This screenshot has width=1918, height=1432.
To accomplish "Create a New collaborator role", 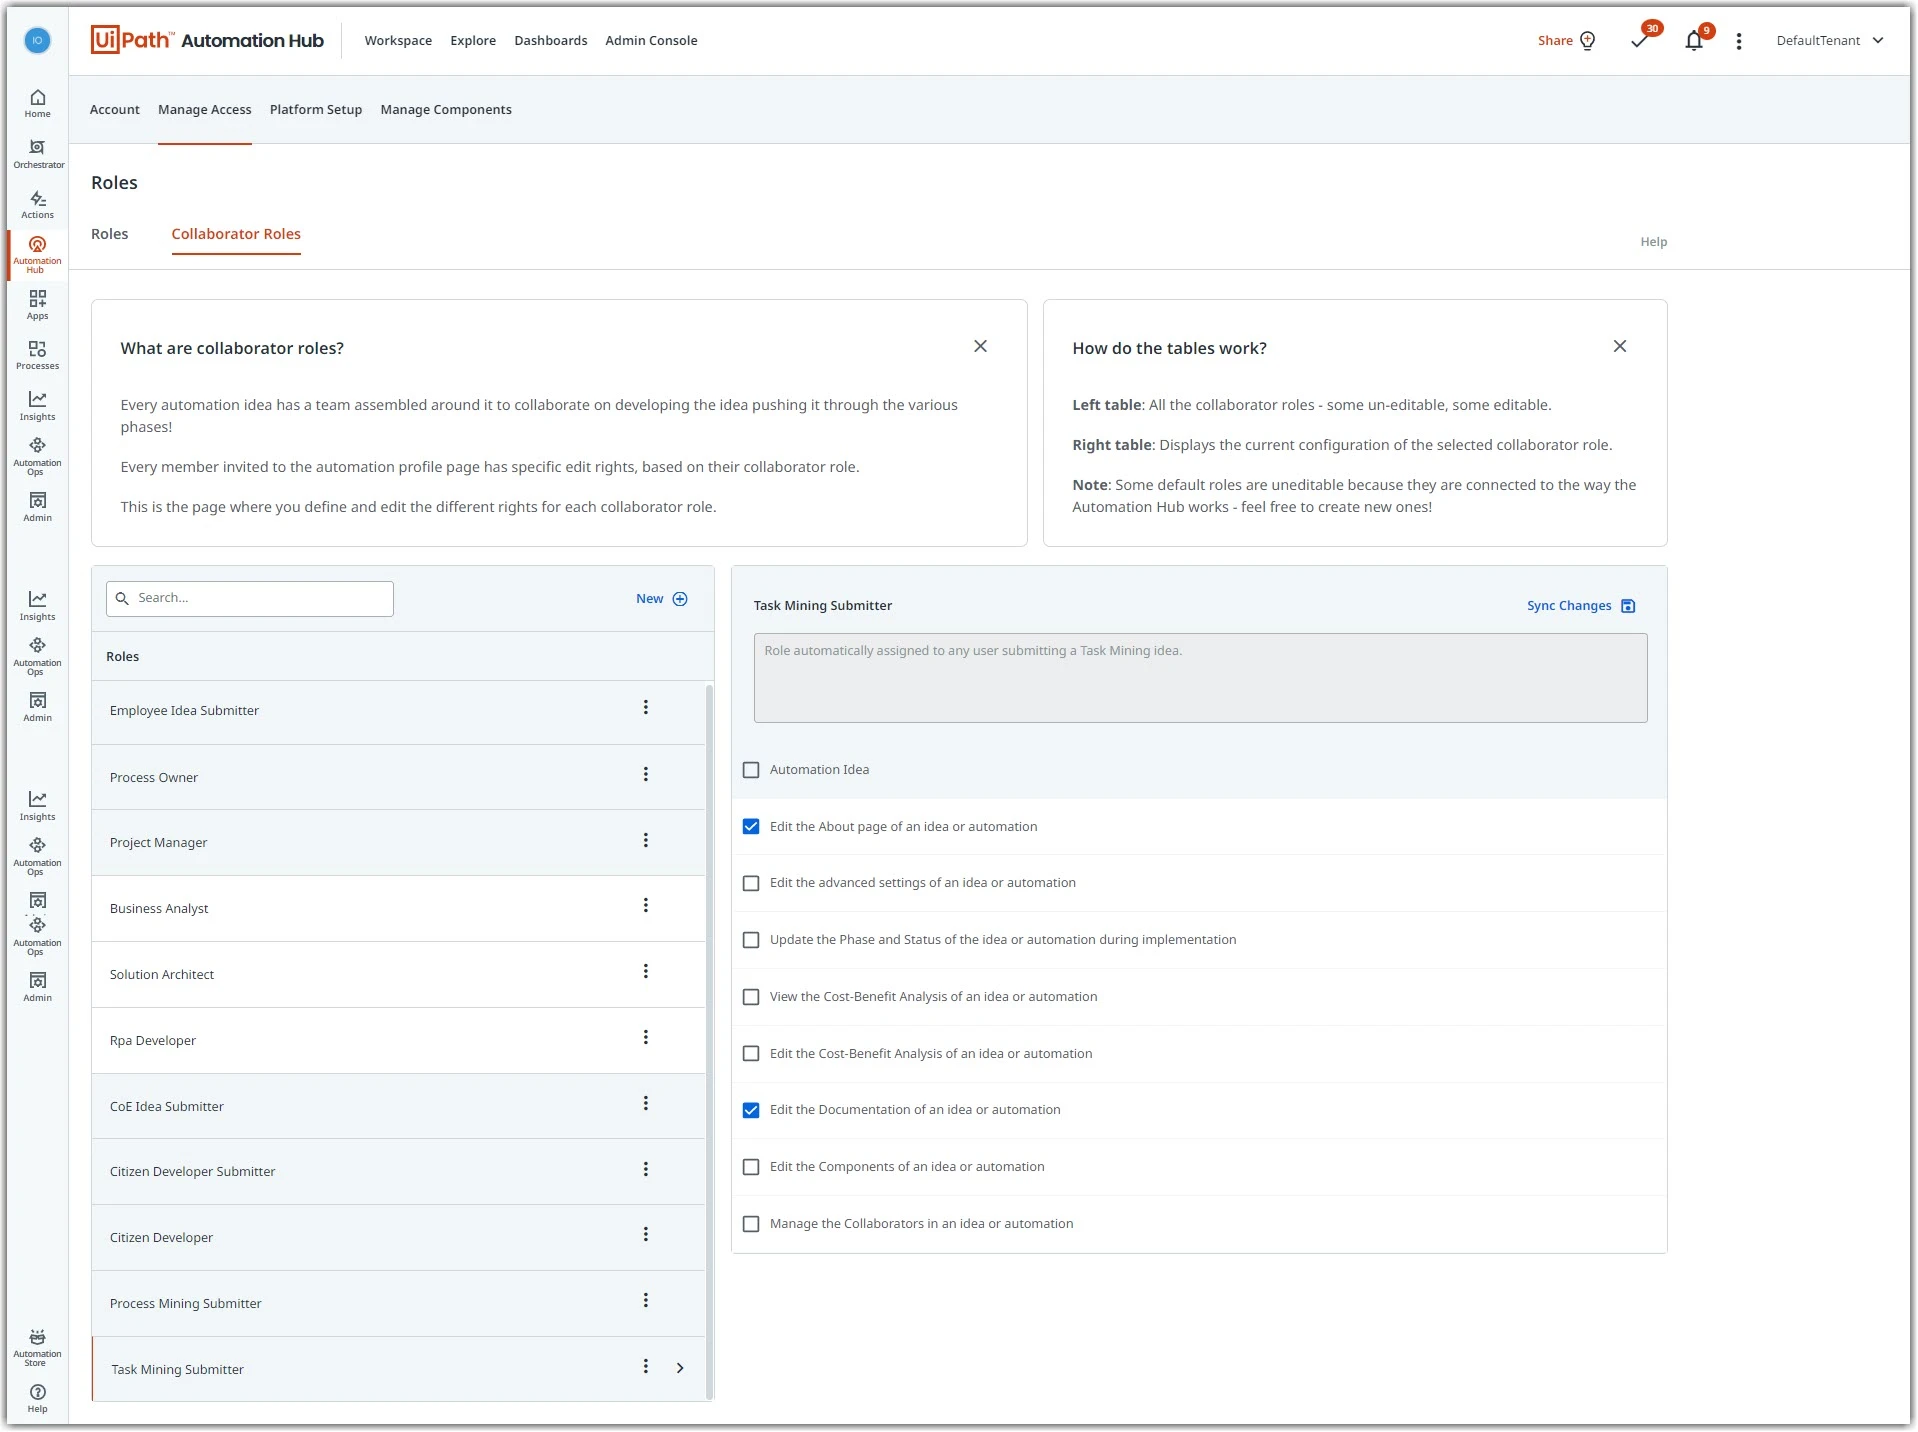I will pyautogui.click(x=662, y=599).
